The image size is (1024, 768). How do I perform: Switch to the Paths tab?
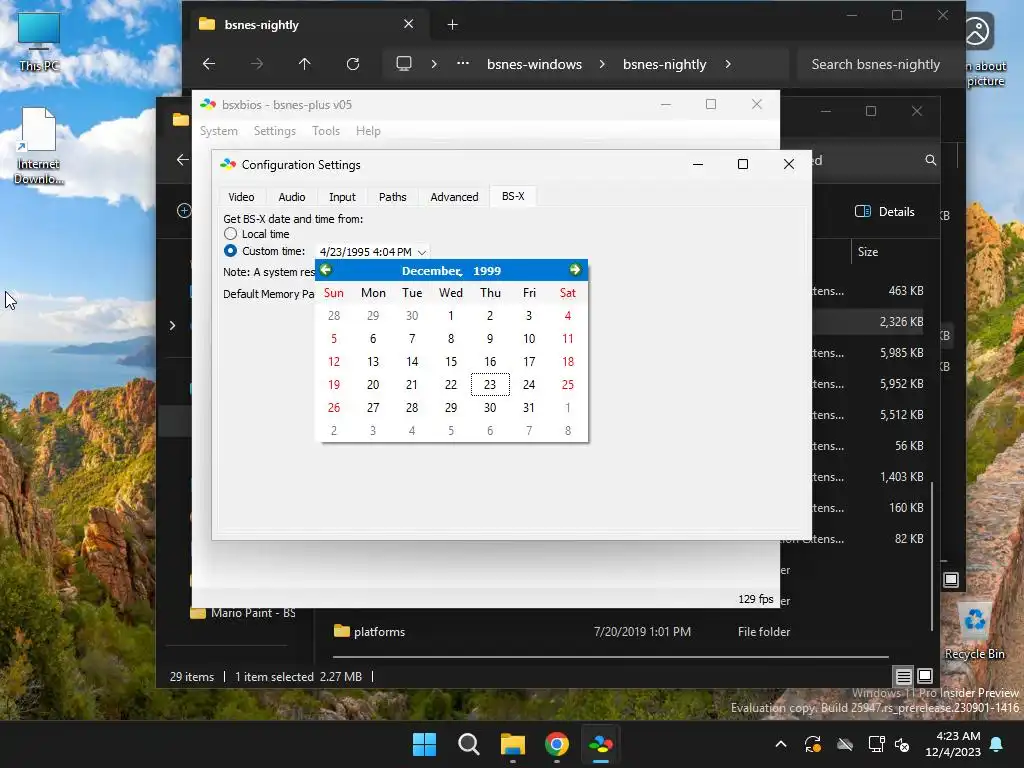click(x=392, y=197)
